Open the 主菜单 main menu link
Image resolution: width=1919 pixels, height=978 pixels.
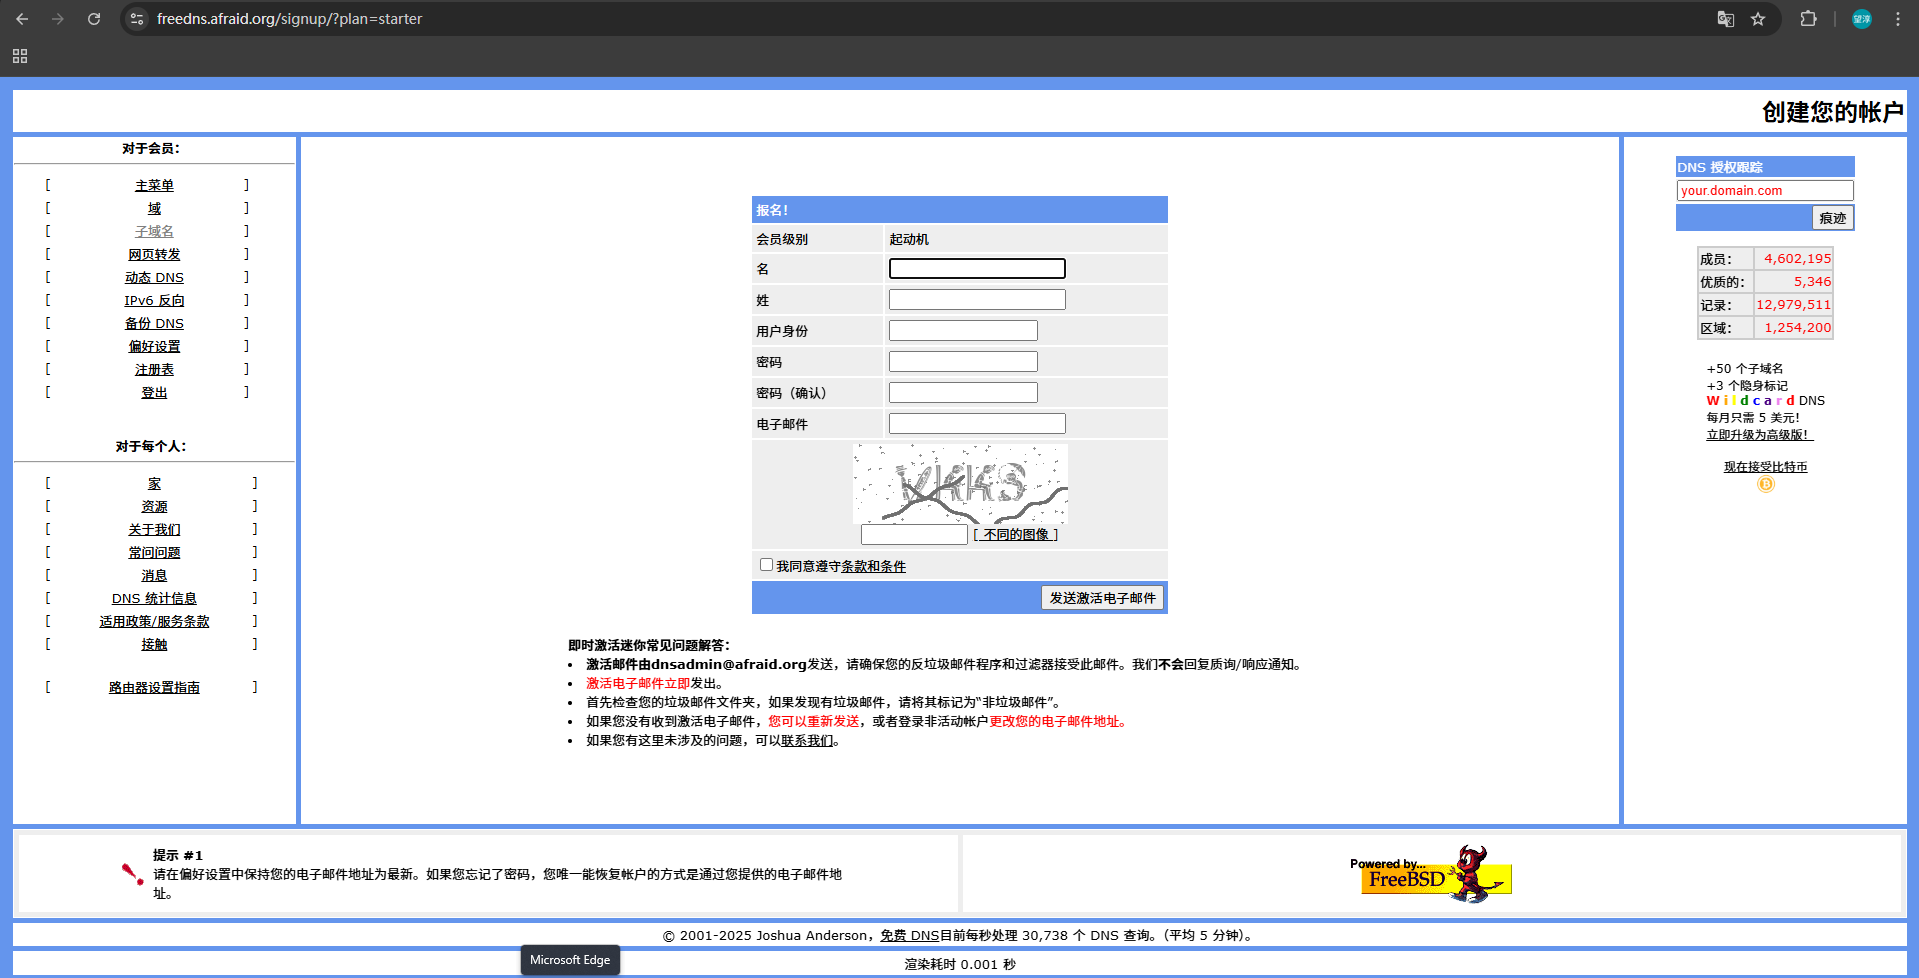pos(154,186)
